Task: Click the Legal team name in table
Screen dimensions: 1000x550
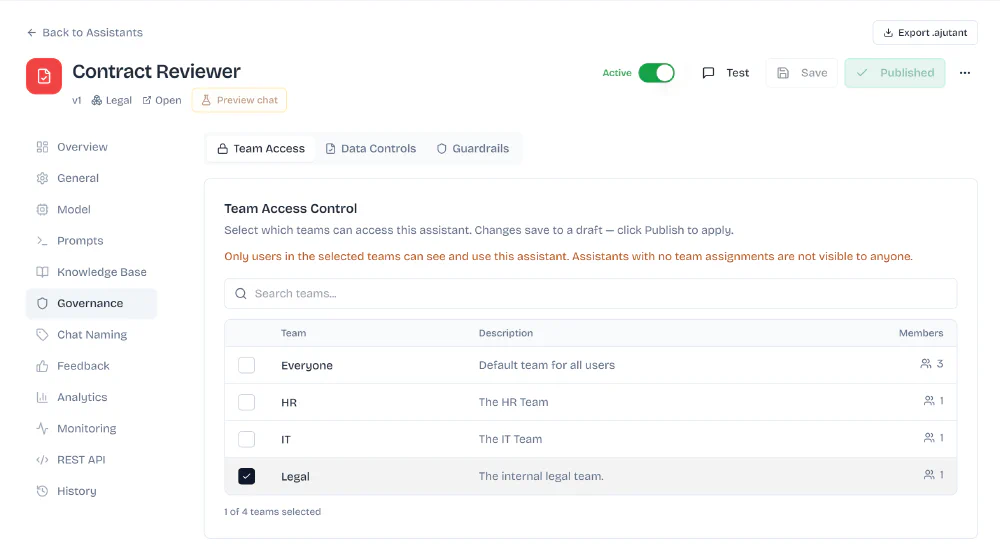Action: pos(295,477)
